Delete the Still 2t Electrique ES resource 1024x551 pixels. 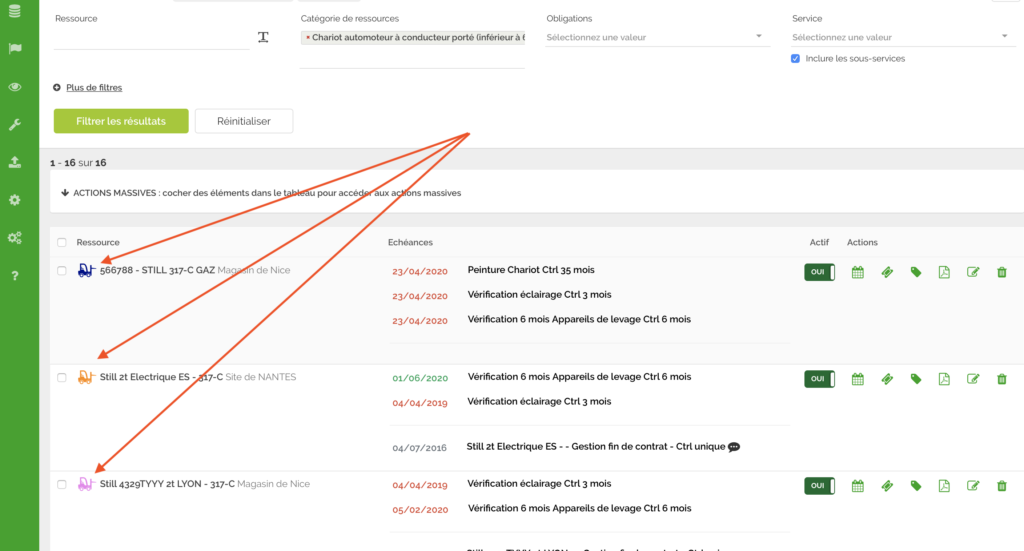pos(1001,379)
